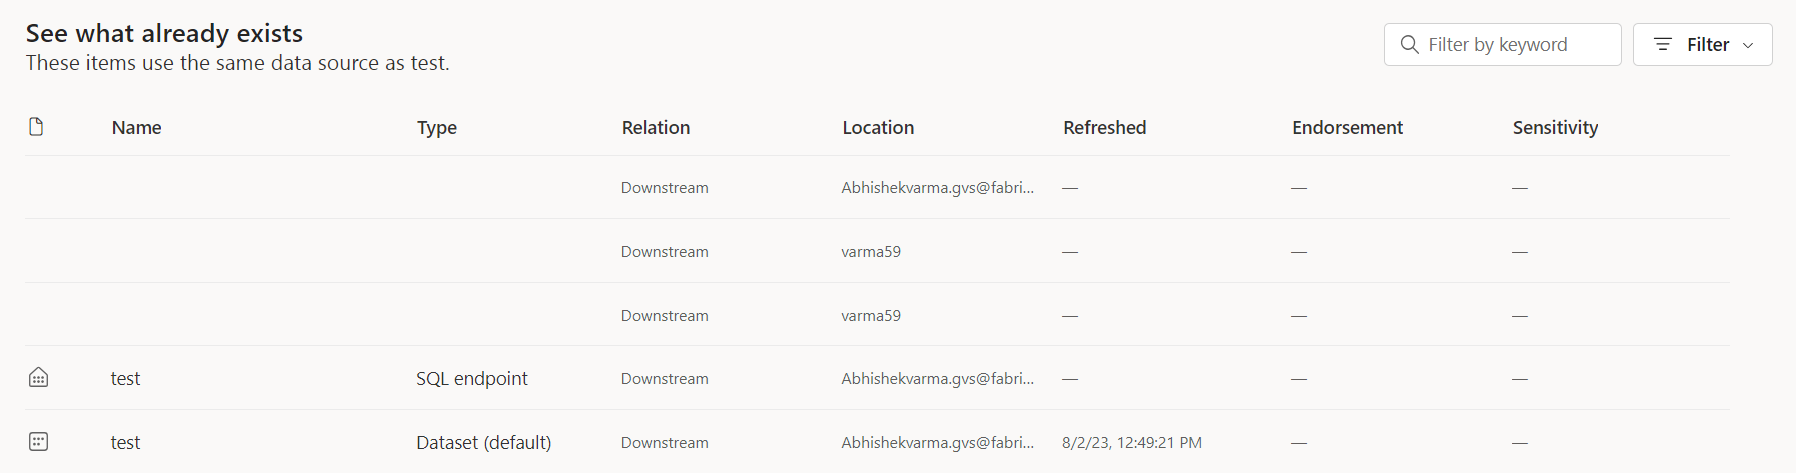Sort by the Endorsement column header
Viewport: 1796px width, 473px height.
coord(1347,128)
